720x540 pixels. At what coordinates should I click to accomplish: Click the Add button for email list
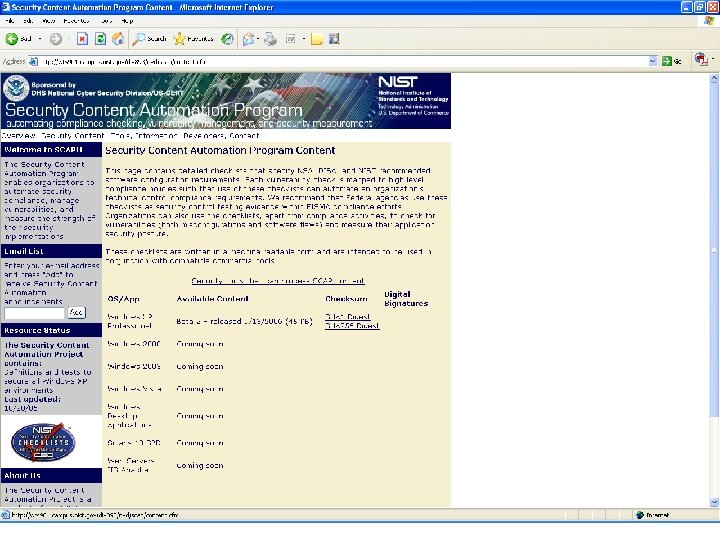[76, 313]
